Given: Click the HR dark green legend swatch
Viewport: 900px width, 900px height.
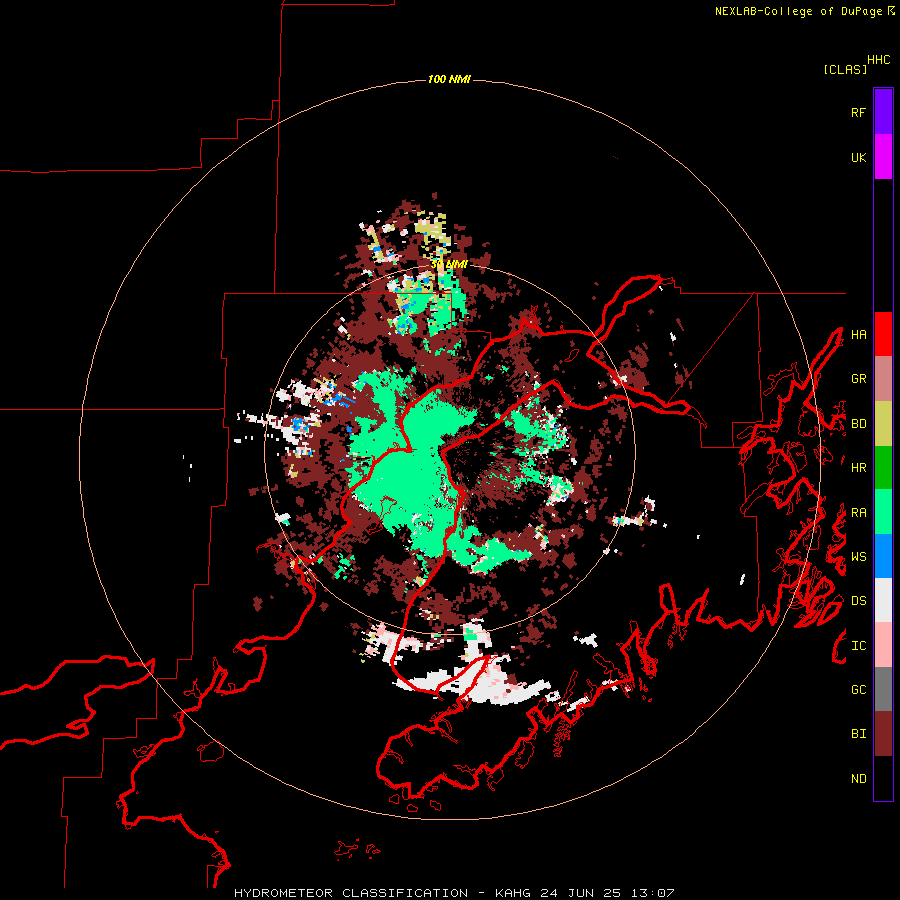Looking at the screenshot, I should [x=883, y=468].
